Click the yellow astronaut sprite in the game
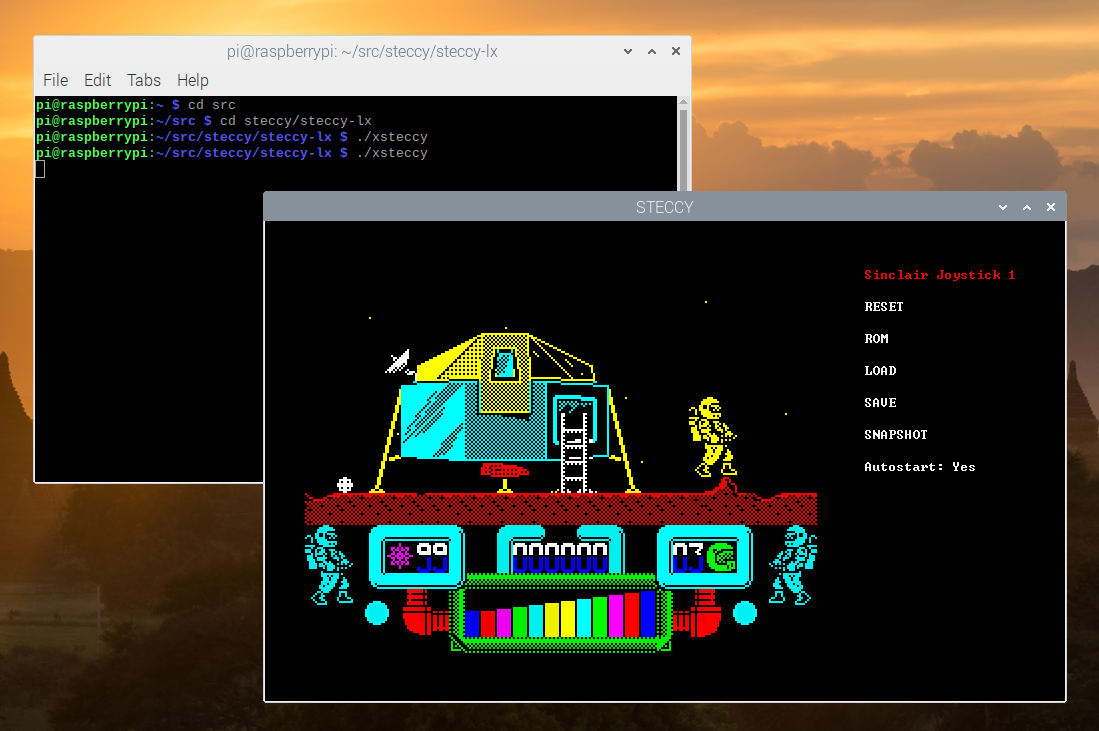 pyautogui.click(x=712, y=437)
